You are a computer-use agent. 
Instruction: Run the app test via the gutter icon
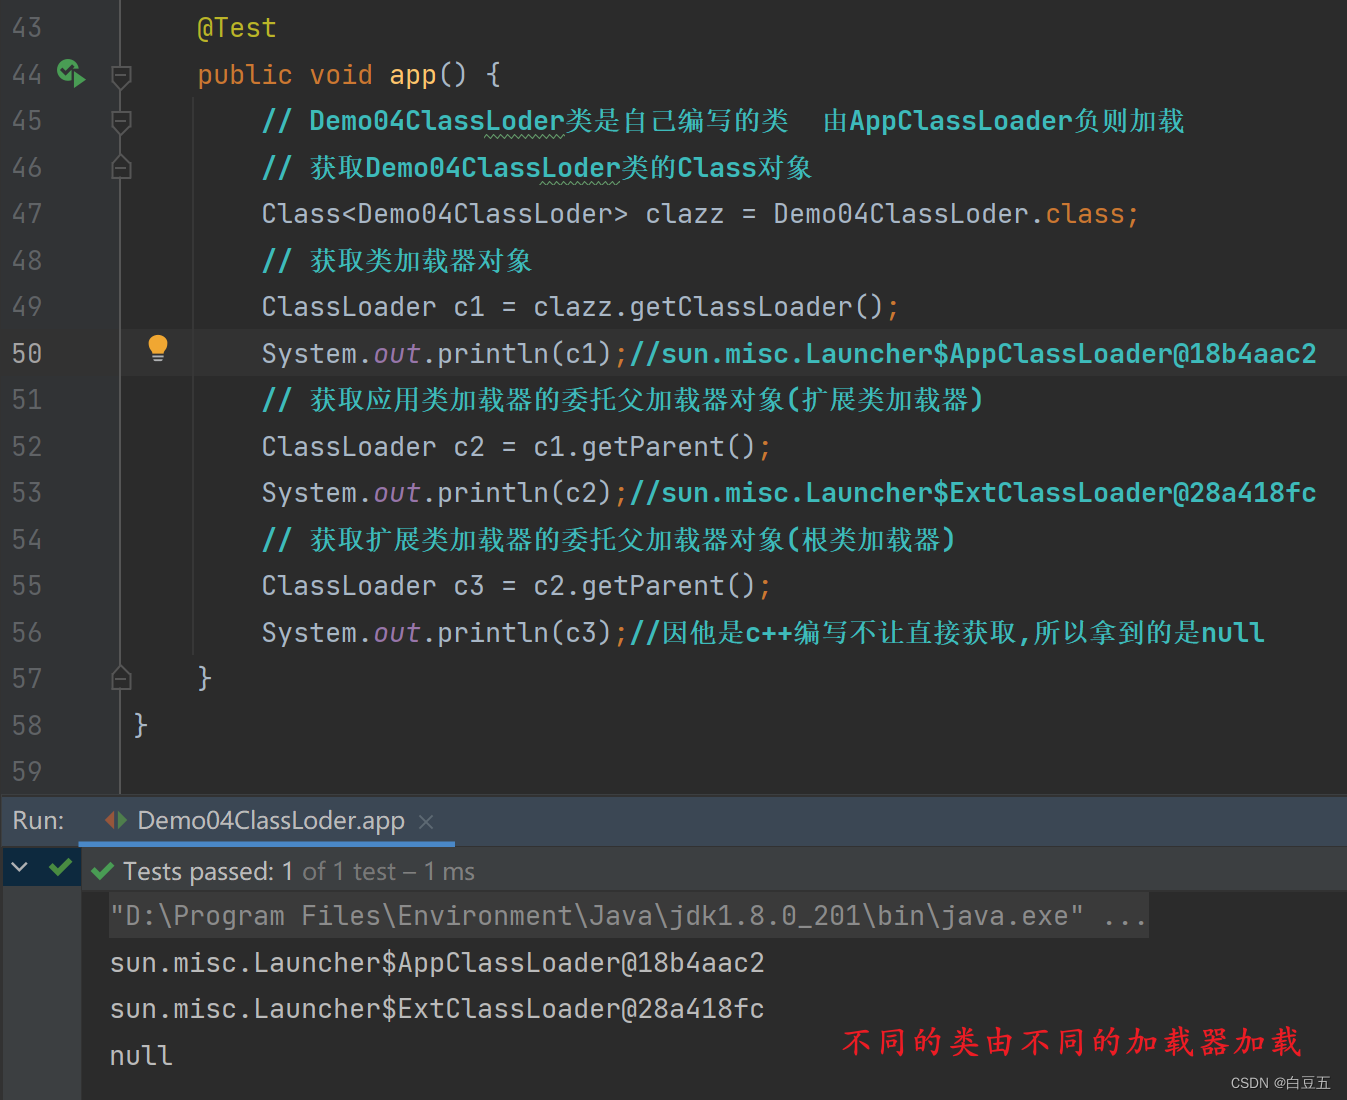[71, 73]
